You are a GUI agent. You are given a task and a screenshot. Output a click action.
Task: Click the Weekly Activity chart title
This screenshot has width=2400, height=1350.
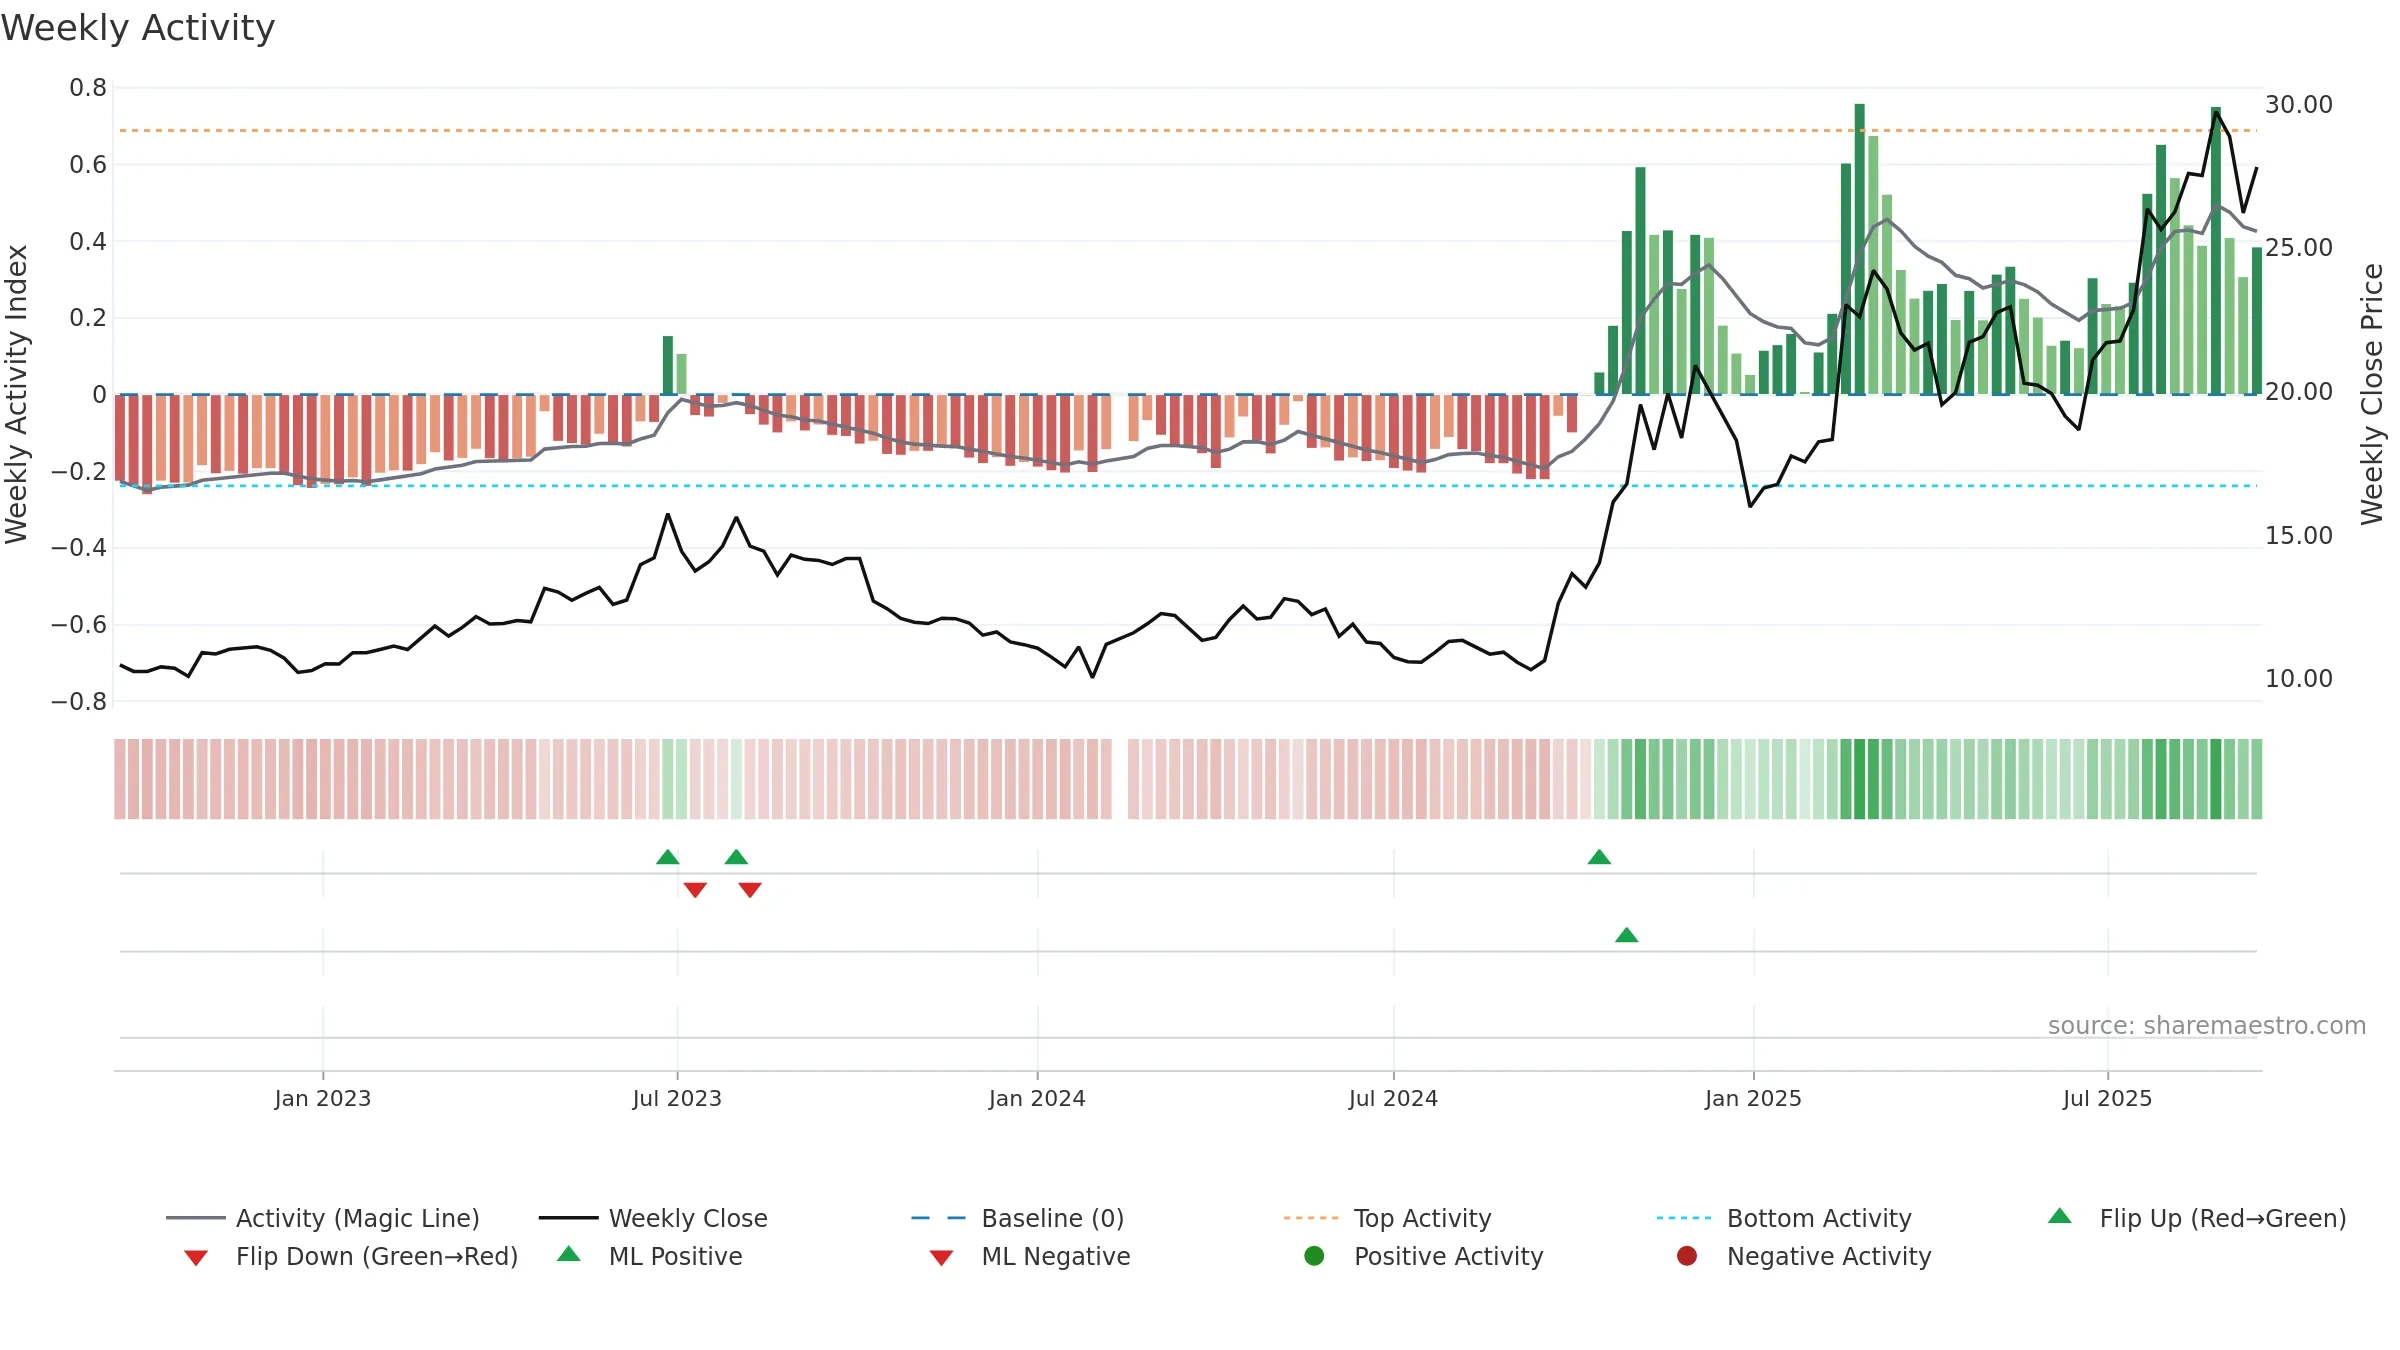tap(138, 28)
